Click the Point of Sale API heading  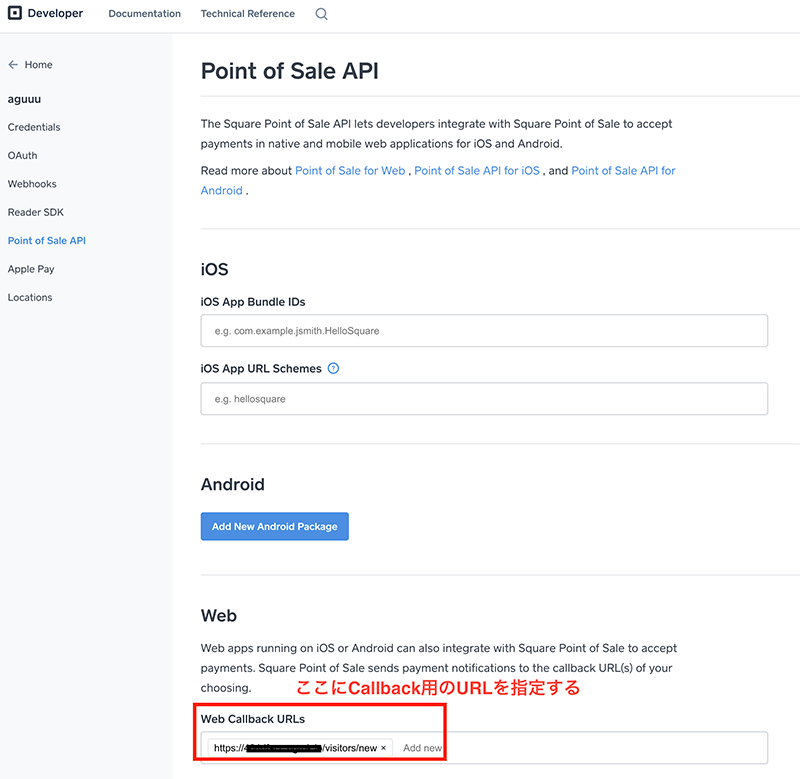pyautogui.click(x=289, y=71)
